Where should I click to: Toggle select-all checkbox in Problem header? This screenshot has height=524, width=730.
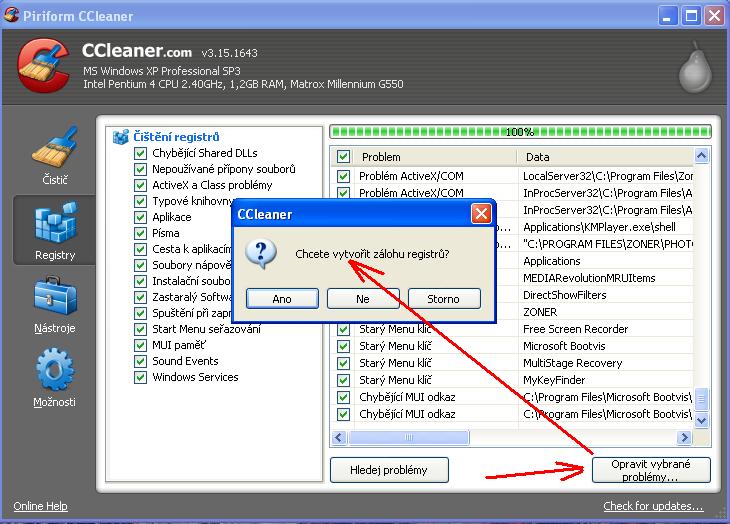click(x=344, y=157)
